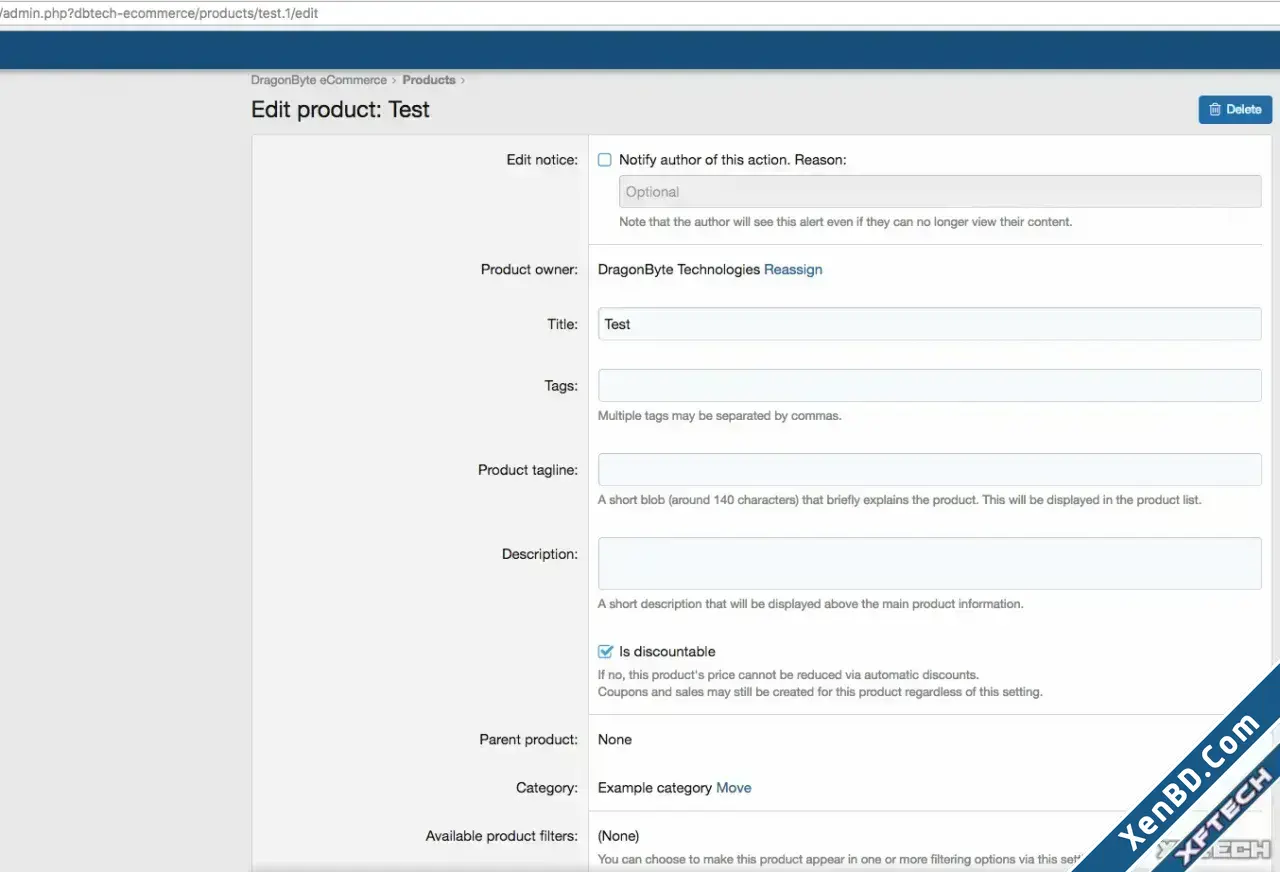
Task: Open DragonByte eCommerce breadcrumb link
Action: point(319,80)
